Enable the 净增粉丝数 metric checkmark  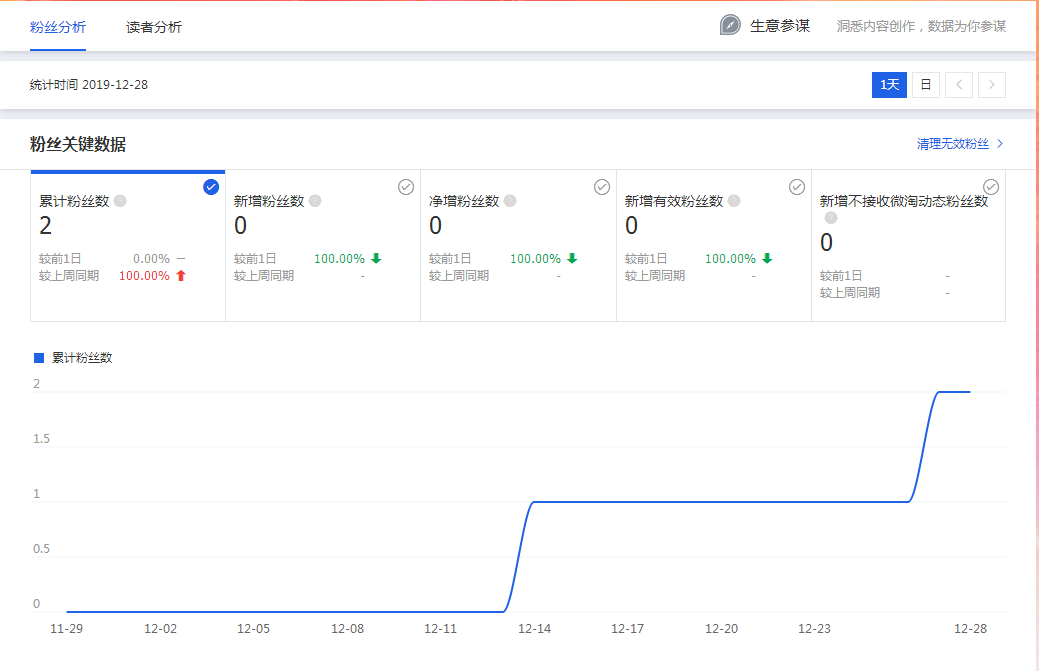pyautogui.click(x=602, y=187)
